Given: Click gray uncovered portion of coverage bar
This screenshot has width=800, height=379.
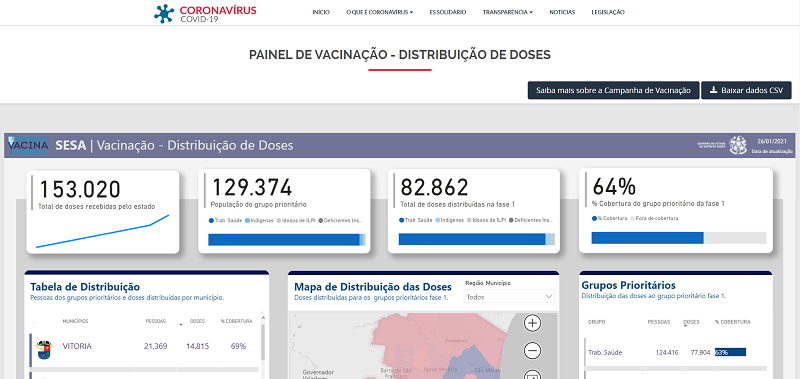Looking at the screenshot, I should pyautogui.click(x=735, y=238).
